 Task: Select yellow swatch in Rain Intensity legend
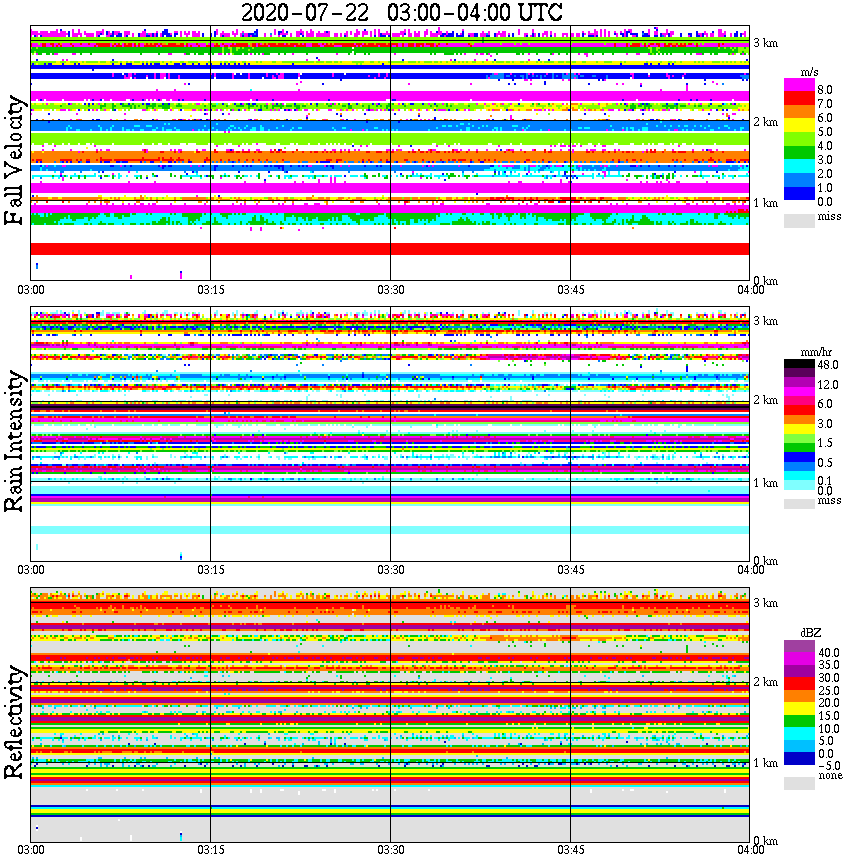799,428
